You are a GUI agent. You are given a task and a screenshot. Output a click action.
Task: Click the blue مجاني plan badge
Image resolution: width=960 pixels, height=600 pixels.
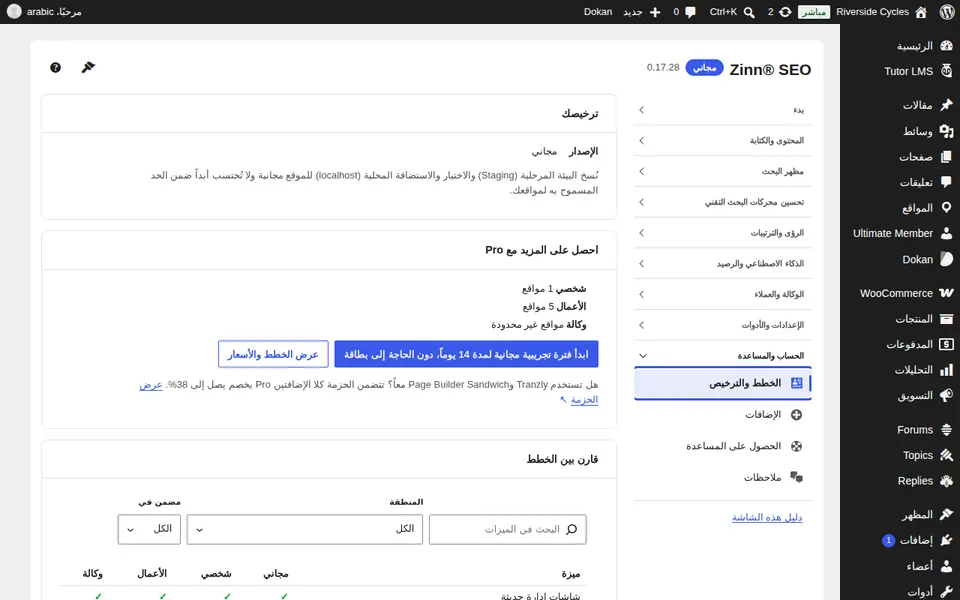(x=704, y=67)
